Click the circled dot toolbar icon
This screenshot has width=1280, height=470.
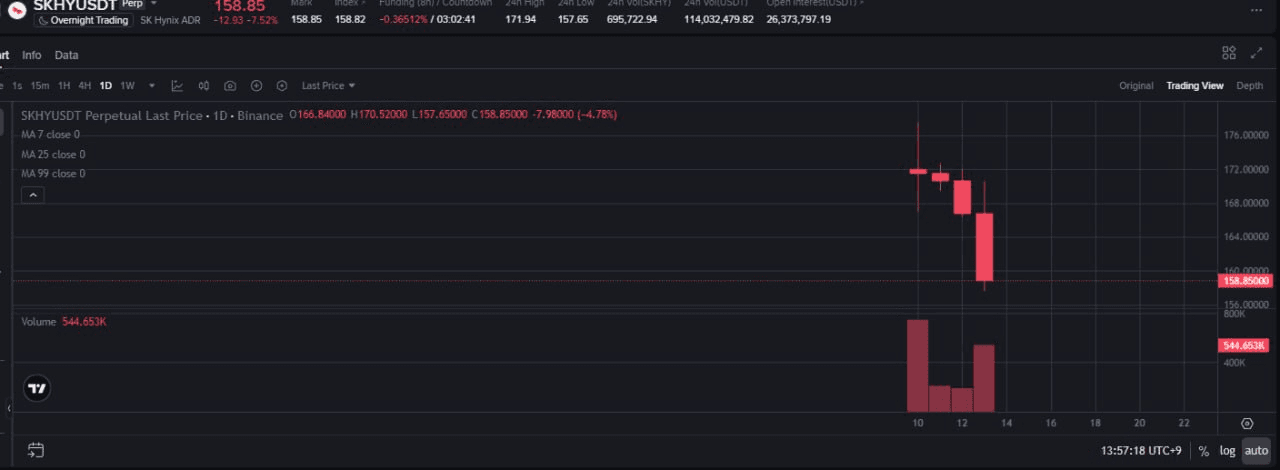point(282,86)
